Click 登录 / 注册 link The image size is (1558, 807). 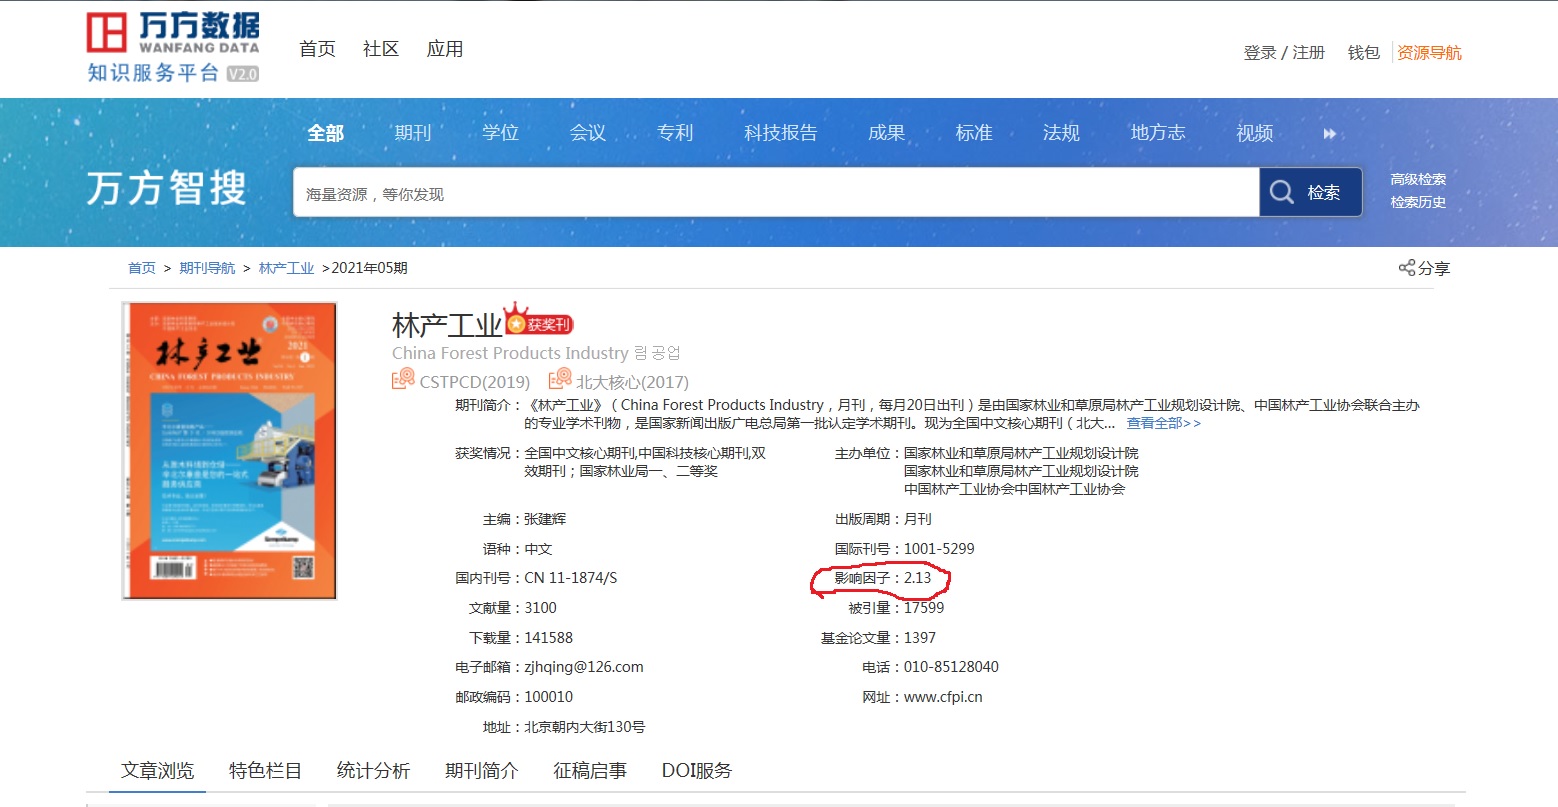click(1284, 53)
